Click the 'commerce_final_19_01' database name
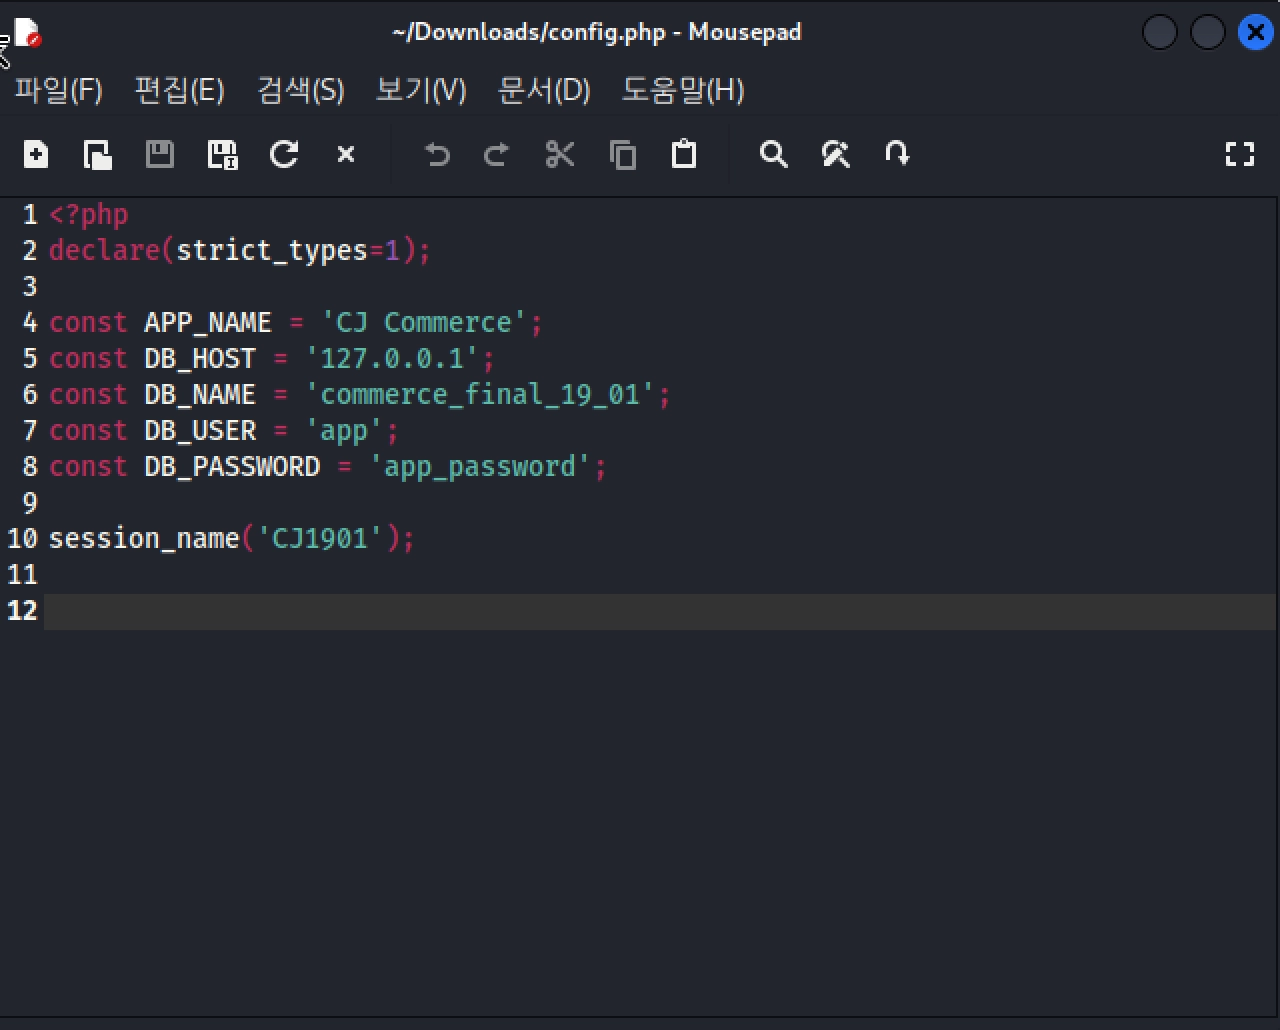This screenshot has height=1030, width=1280. tap(480, 394)
